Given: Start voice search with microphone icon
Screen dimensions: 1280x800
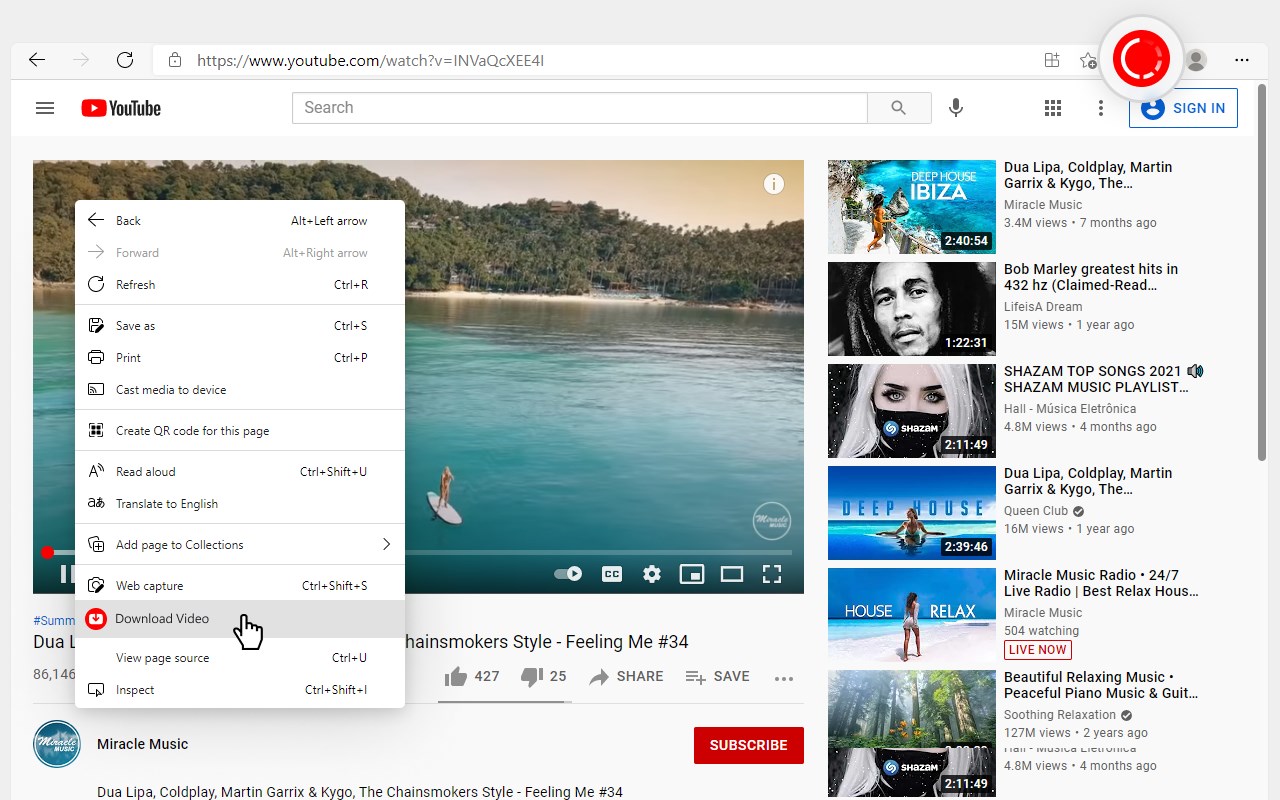Looking at the screenshot, I should point(956,108).
